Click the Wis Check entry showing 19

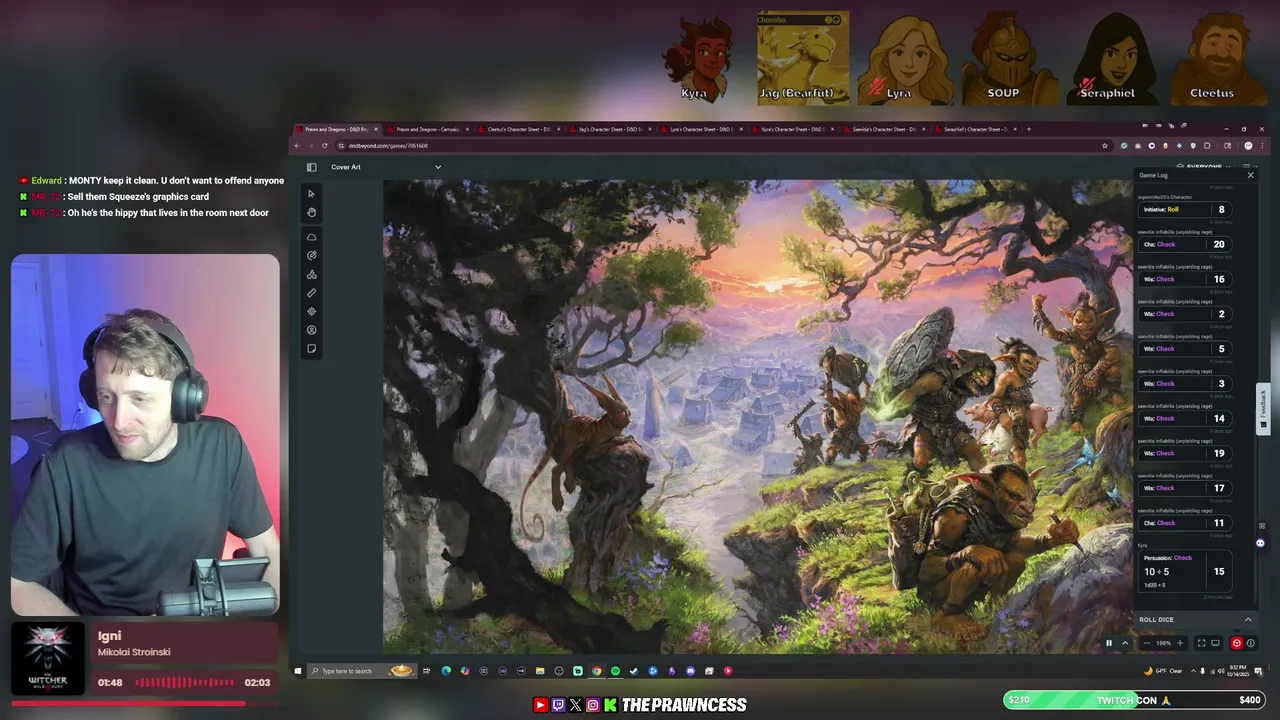pyautogui.click(x=1184, y=453)
